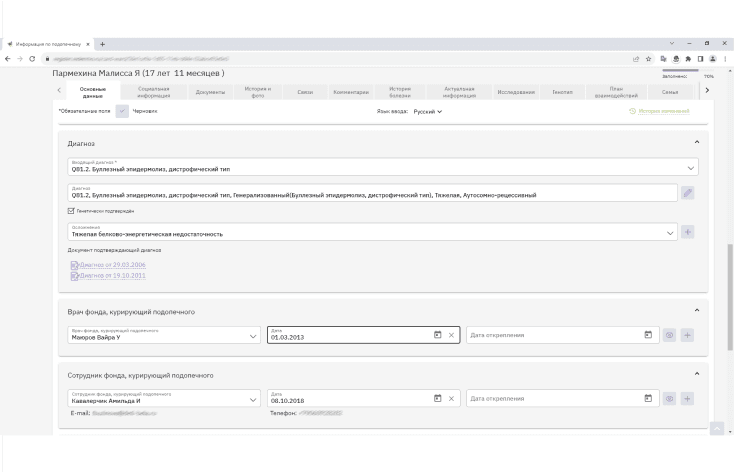The height and width of the screenshot is (473, 735).
Task: Uncheck Генетически подтверждён checkbox
Action: [x=71, y=211]
